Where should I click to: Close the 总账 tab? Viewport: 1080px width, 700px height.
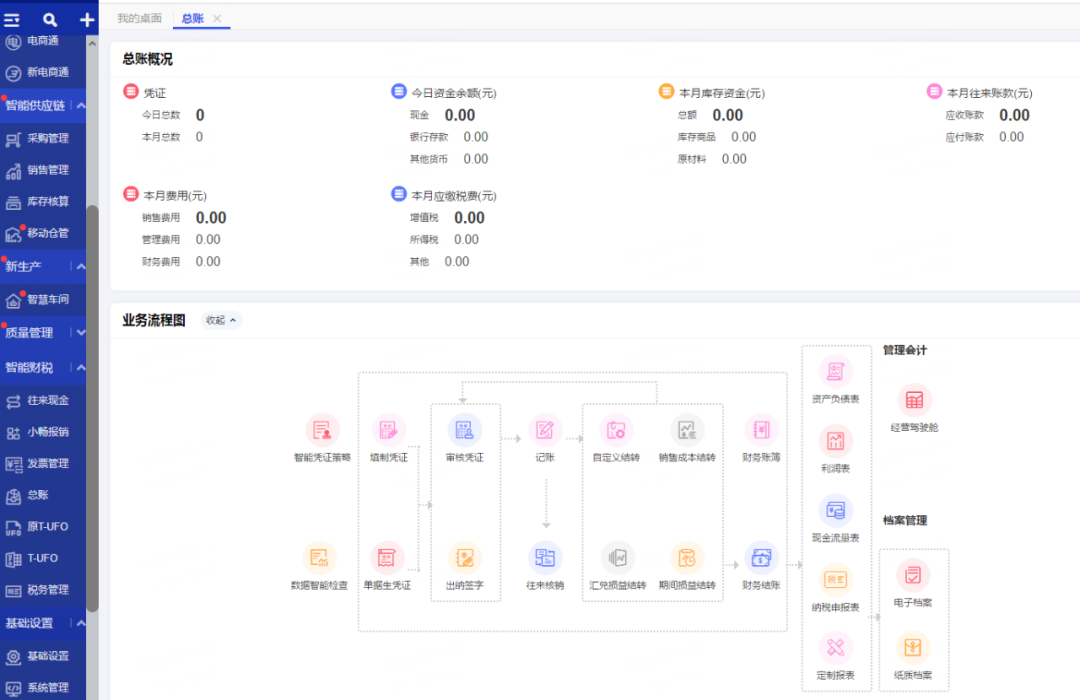coord(217,18)
